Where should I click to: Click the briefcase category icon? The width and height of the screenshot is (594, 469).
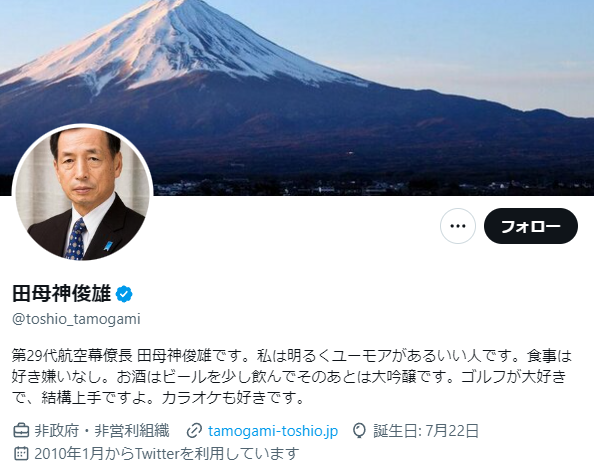21,431
